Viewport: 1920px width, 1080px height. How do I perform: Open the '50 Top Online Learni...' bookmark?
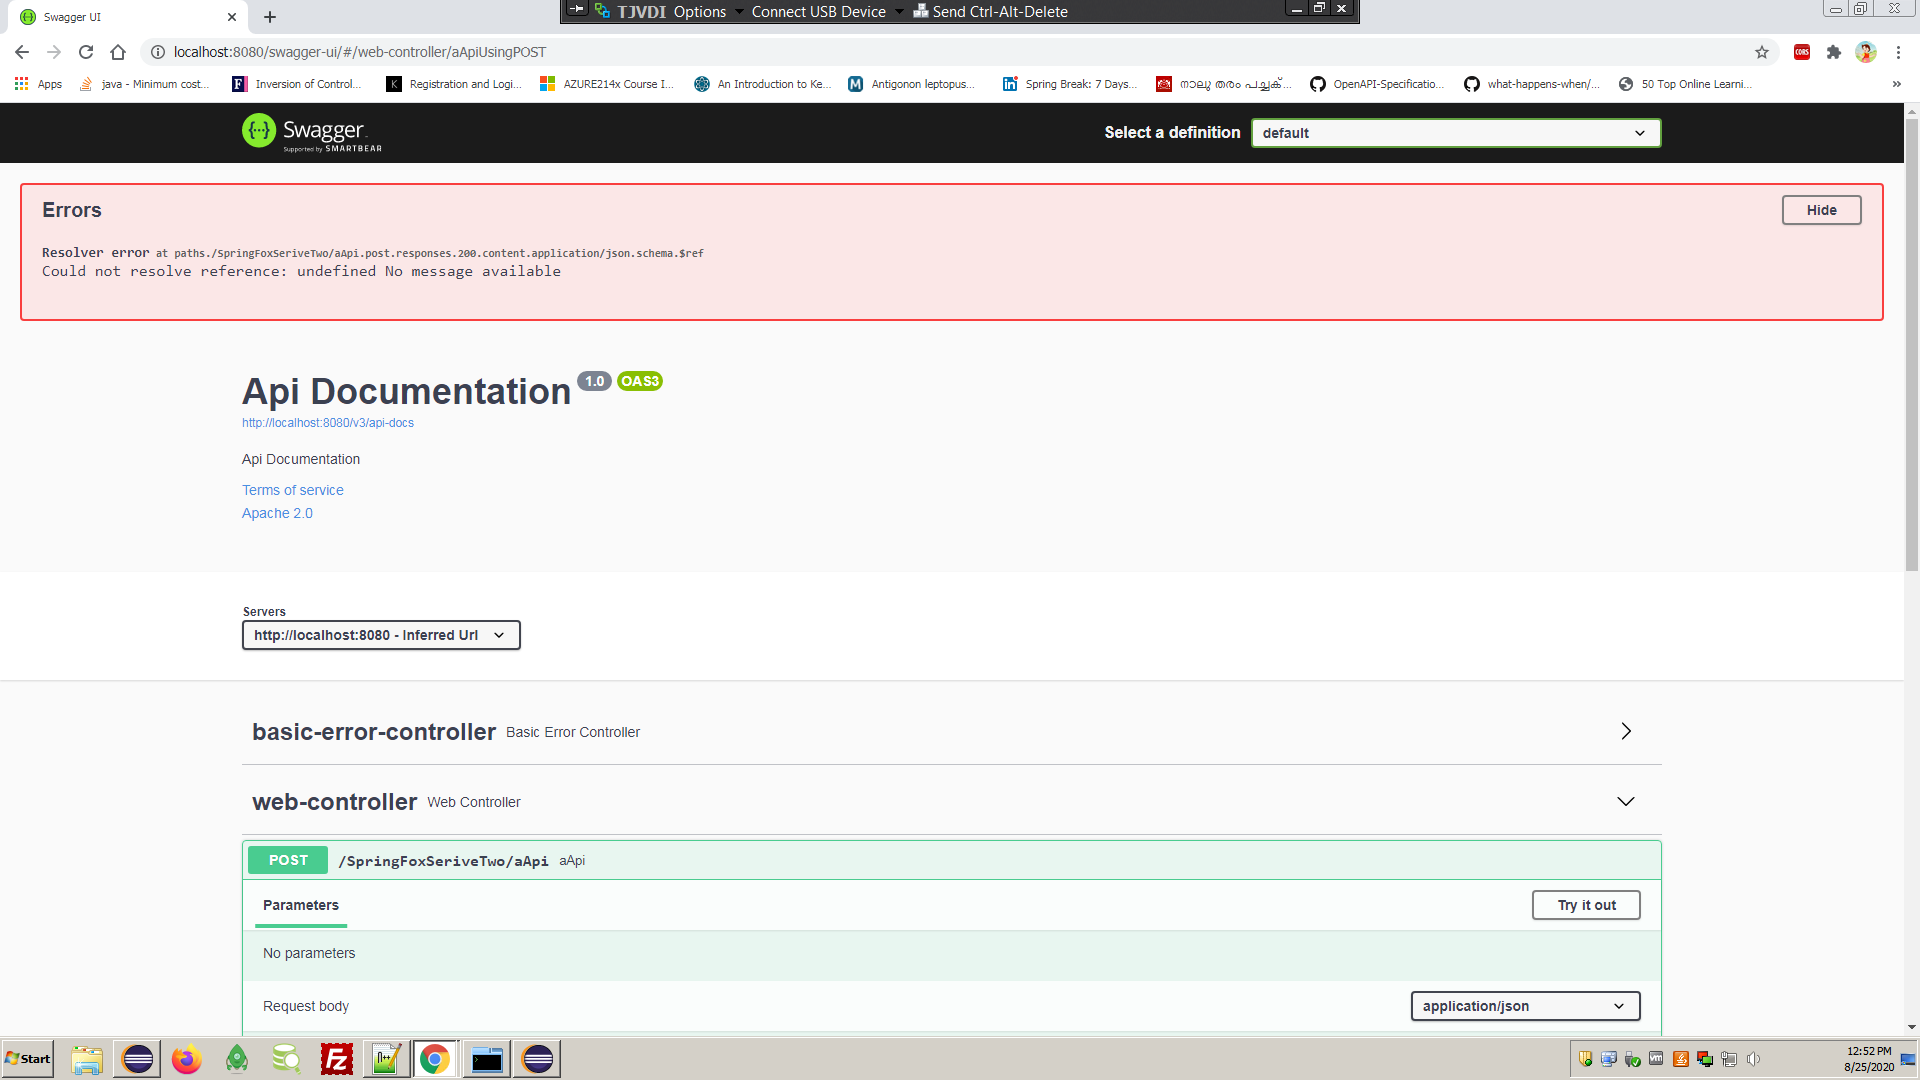1685,84
